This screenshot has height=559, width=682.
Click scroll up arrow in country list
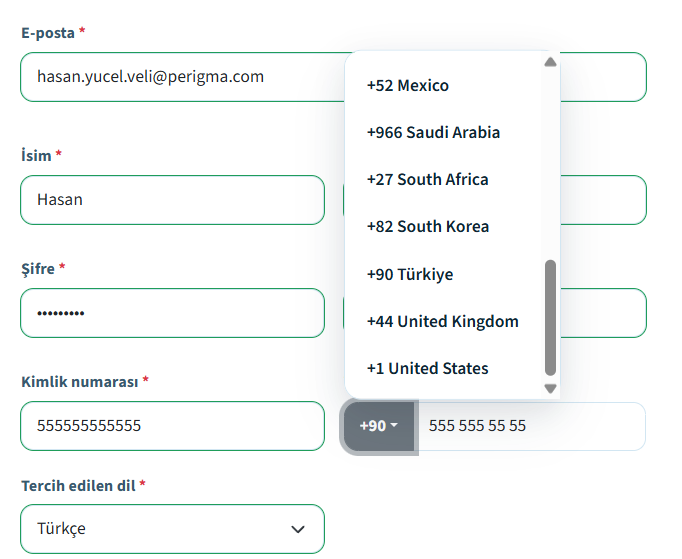[x=550, y=62]
